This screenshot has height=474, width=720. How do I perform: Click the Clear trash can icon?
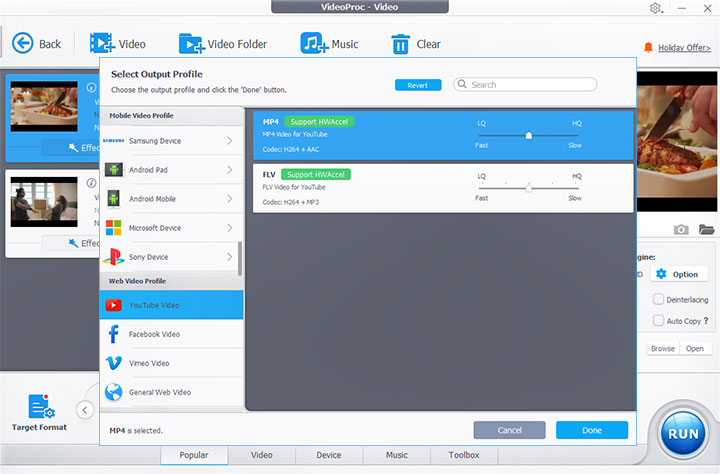[400, 45]
